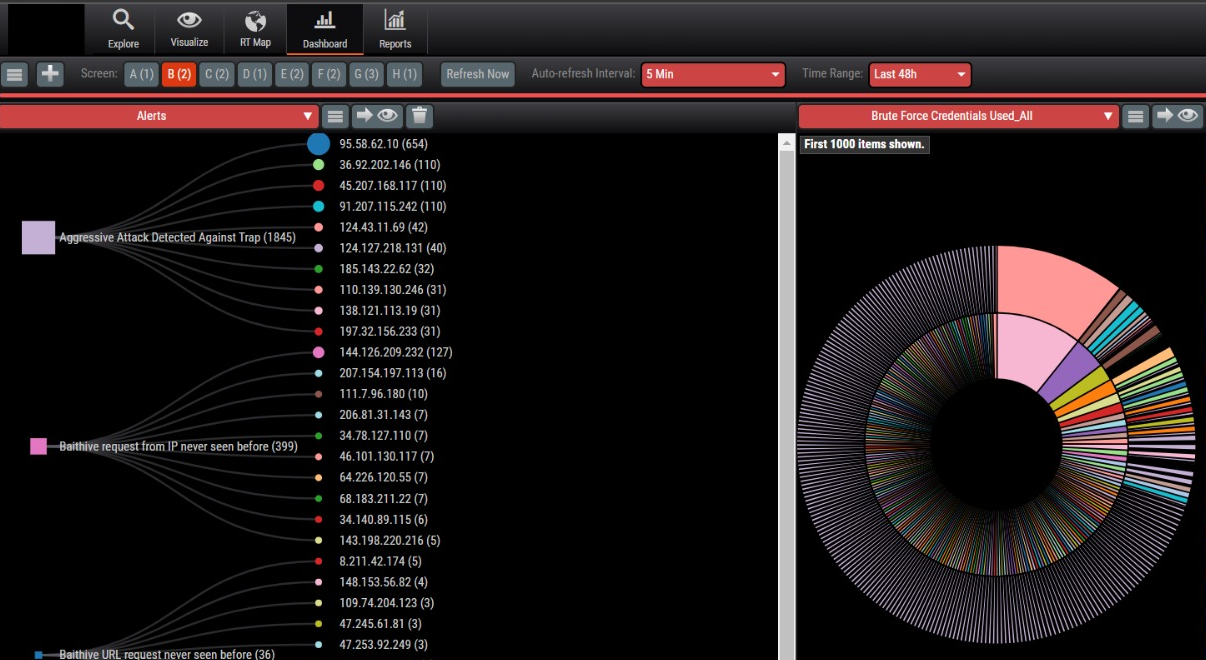Viewport: 1206px width, 660px height.
Task: Switch to screen H (1)
Action: pos(404,74)
